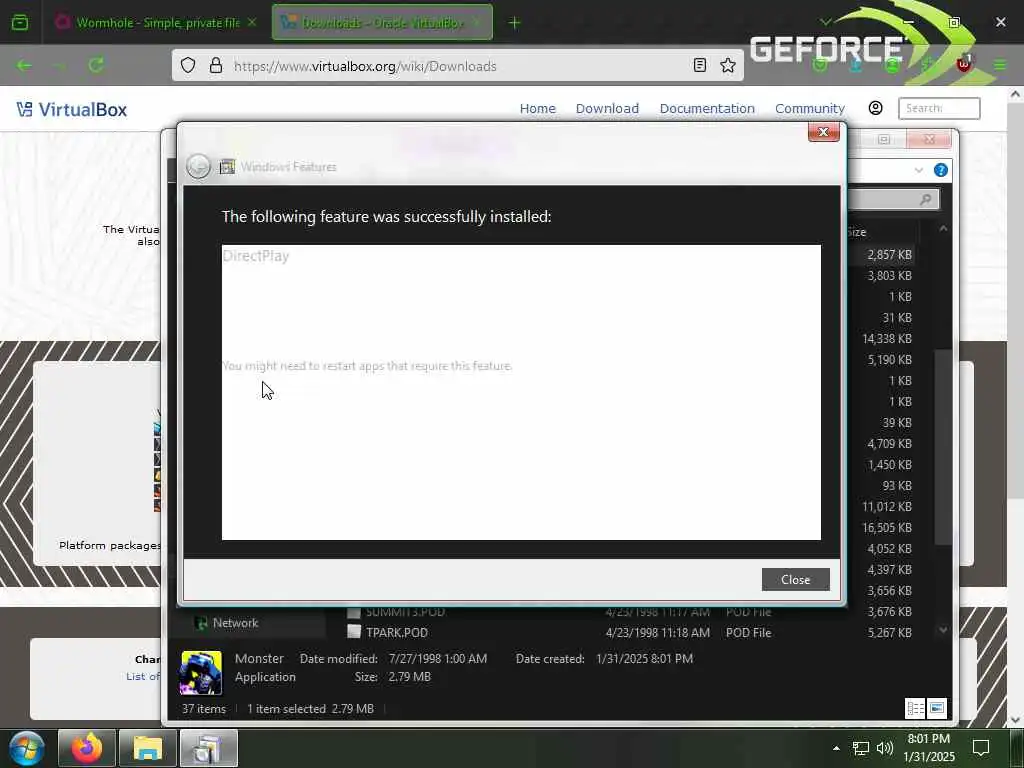Open the Firefox hamburger menu
This screenshot has width=1024, height=768.
pyautogui.click(x=1000, y=65)
